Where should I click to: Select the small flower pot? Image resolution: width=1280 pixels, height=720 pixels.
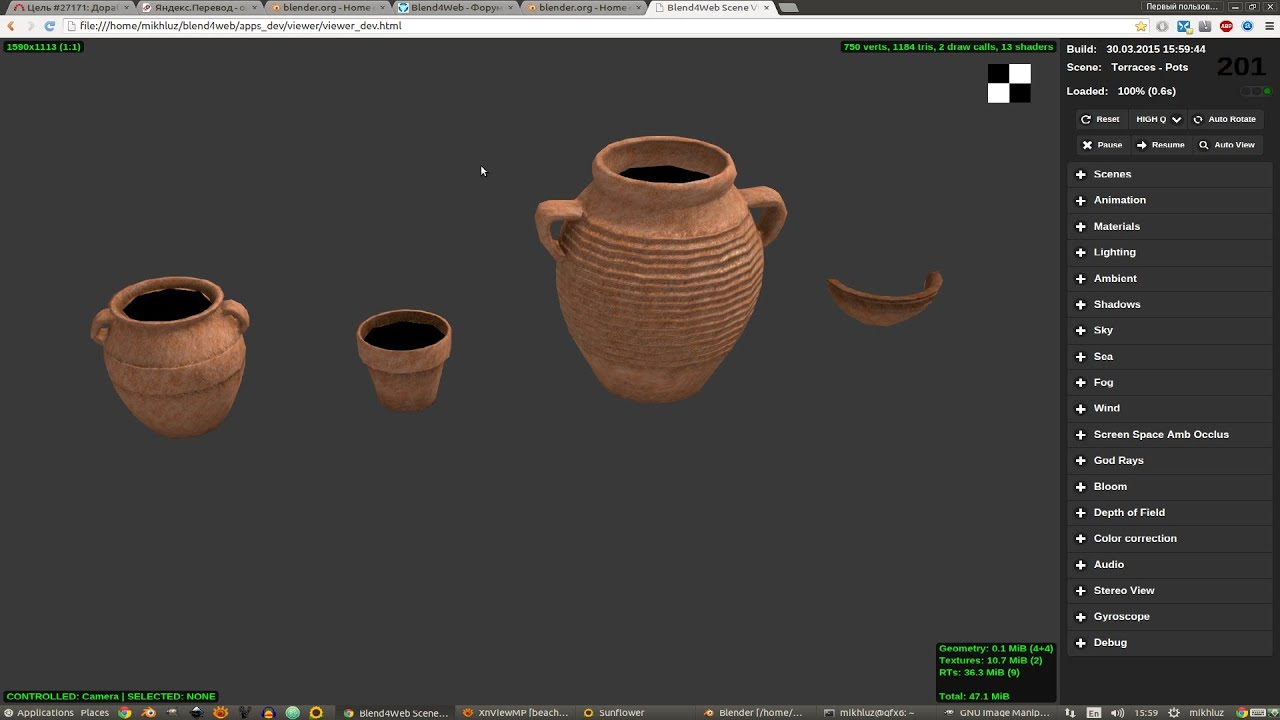coord(404,360)
